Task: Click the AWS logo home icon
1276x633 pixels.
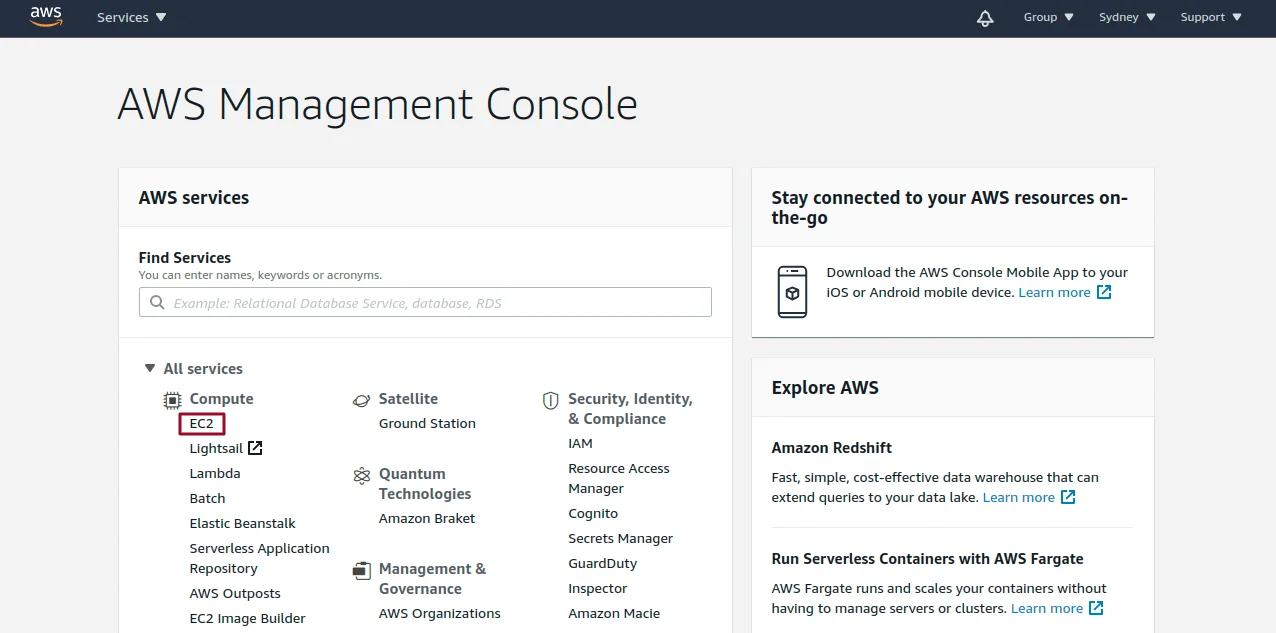Action: tap(46, 17)
